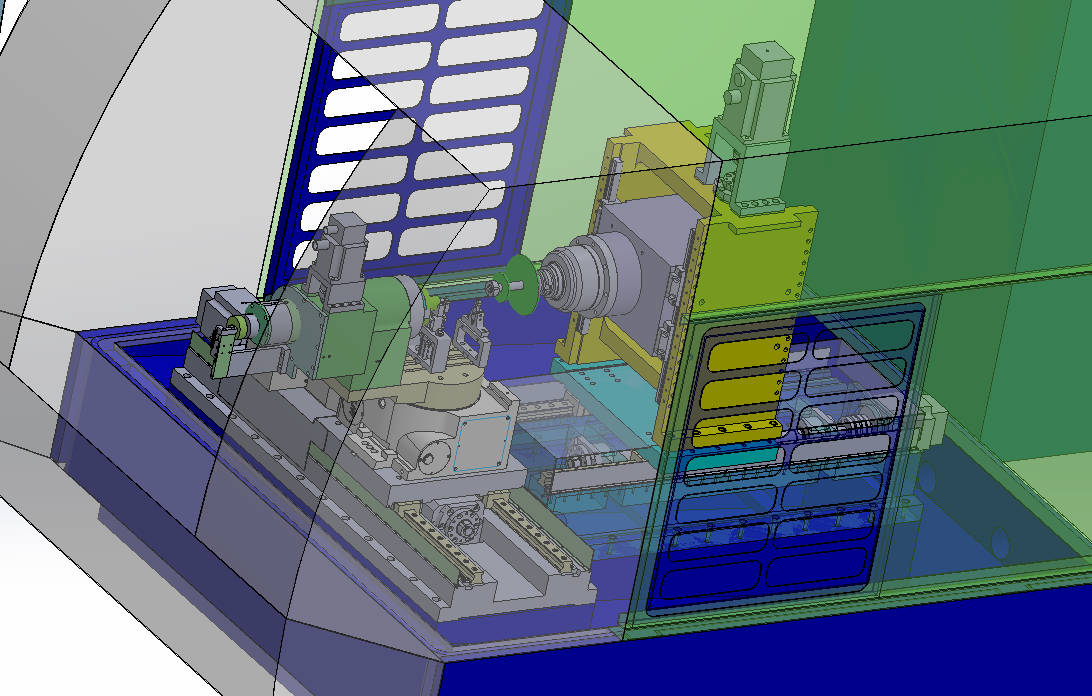Pick the round cap on rotary table base

click(x=432, y=460)
